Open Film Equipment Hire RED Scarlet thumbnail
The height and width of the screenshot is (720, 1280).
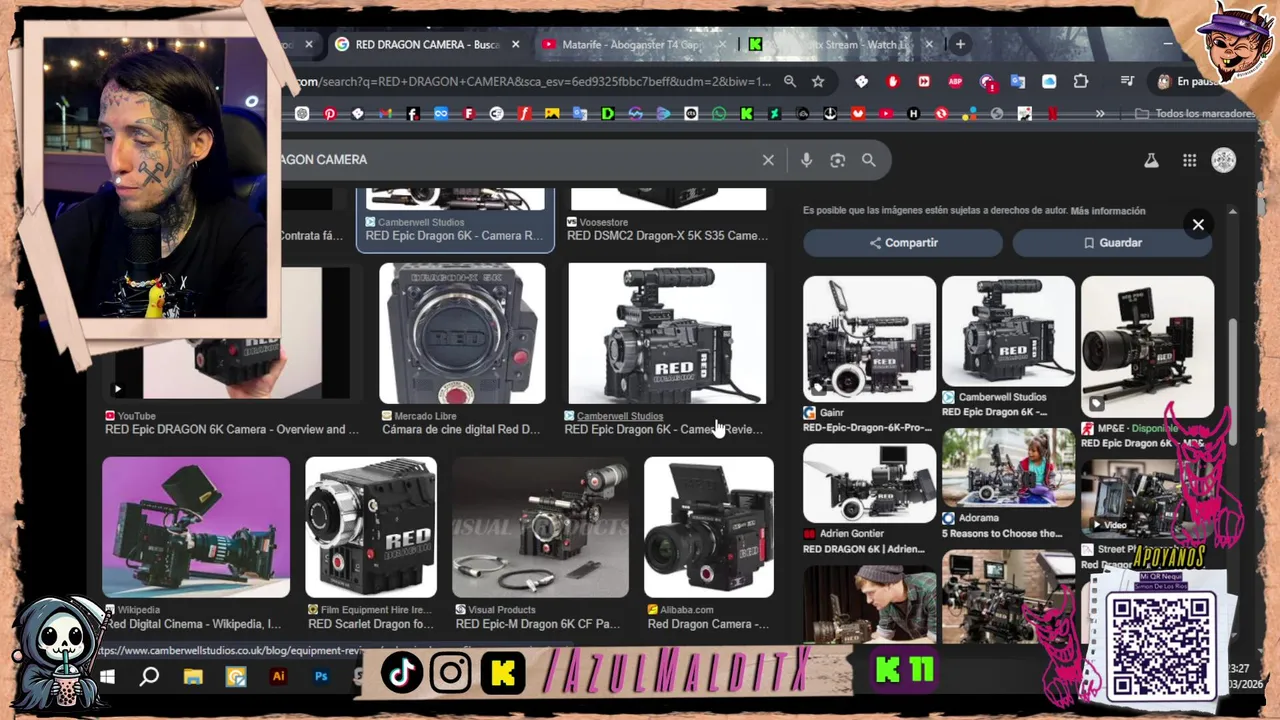pyautogui.click(x=371, y=527)
